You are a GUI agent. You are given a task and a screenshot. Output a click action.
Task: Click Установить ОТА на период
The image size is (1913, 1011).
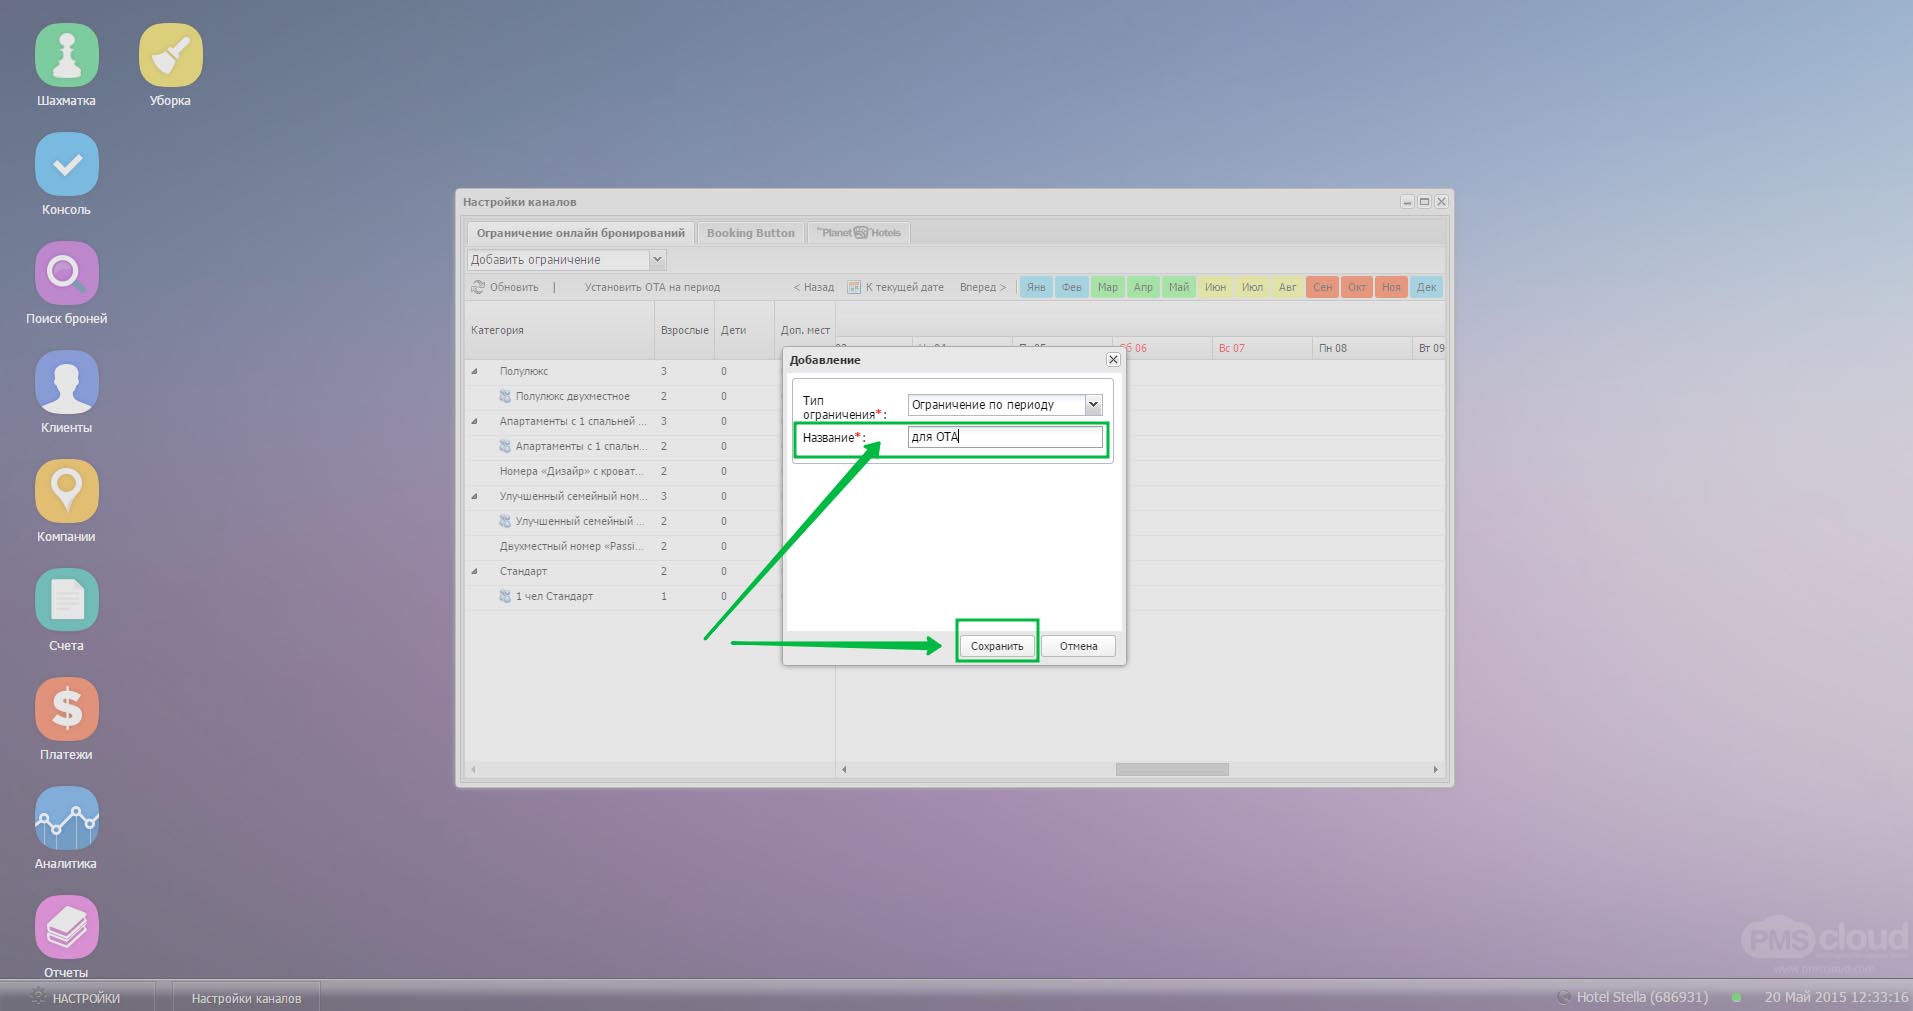[652, 287]
